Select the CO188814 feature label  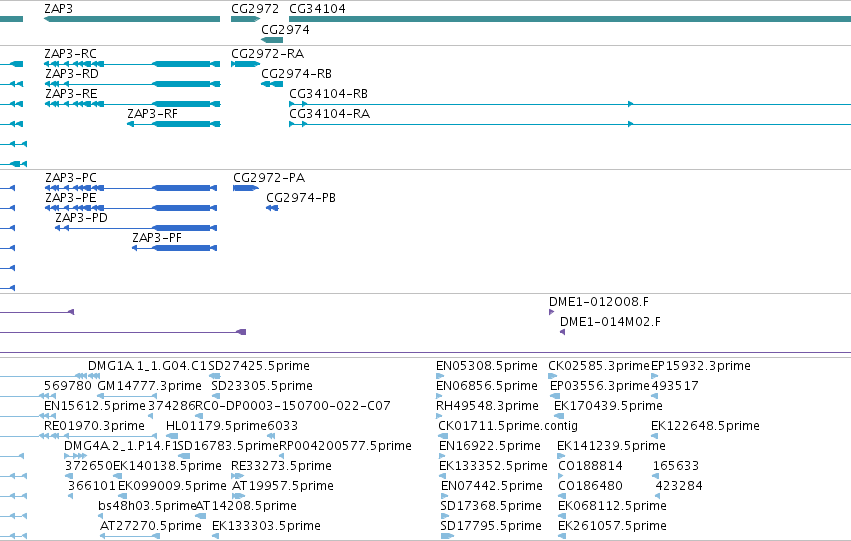point(590,466)
